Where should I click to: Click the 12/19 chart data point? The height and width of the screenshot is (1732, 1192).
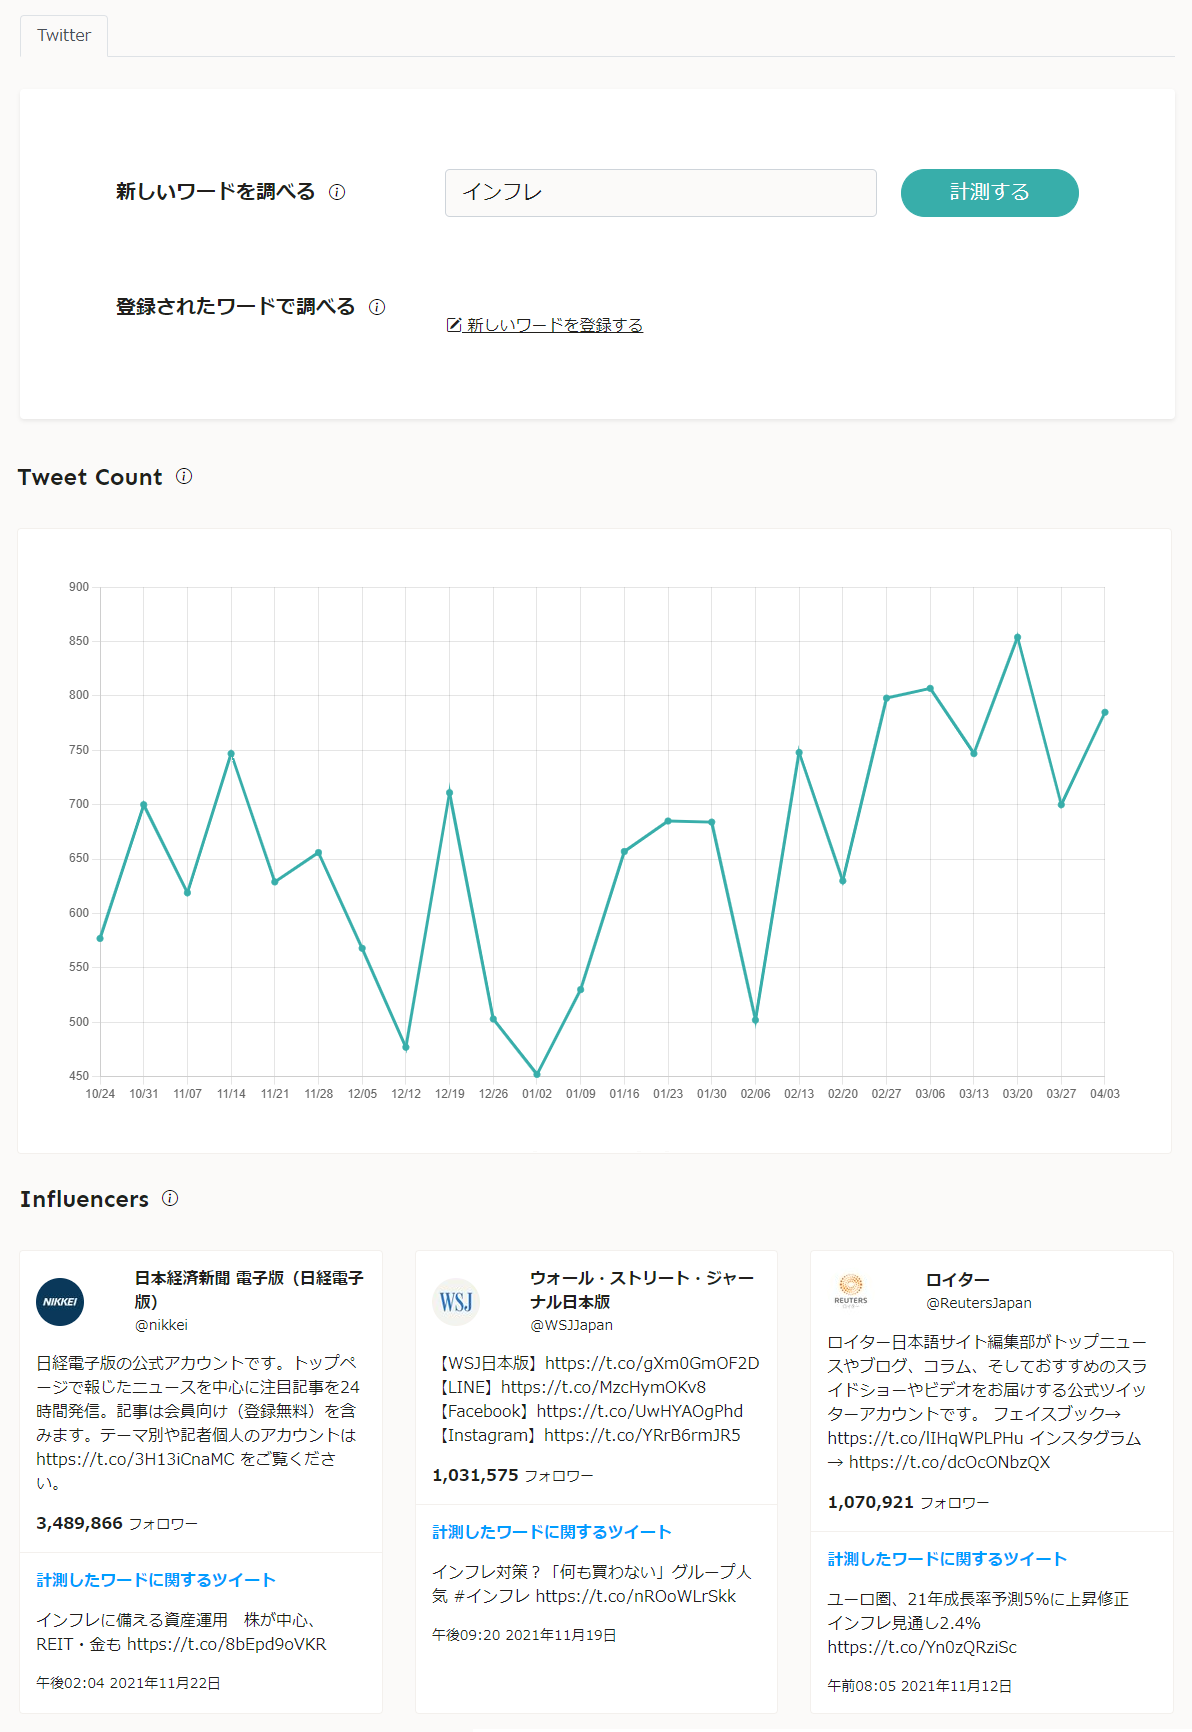click(x=450, y=793)
